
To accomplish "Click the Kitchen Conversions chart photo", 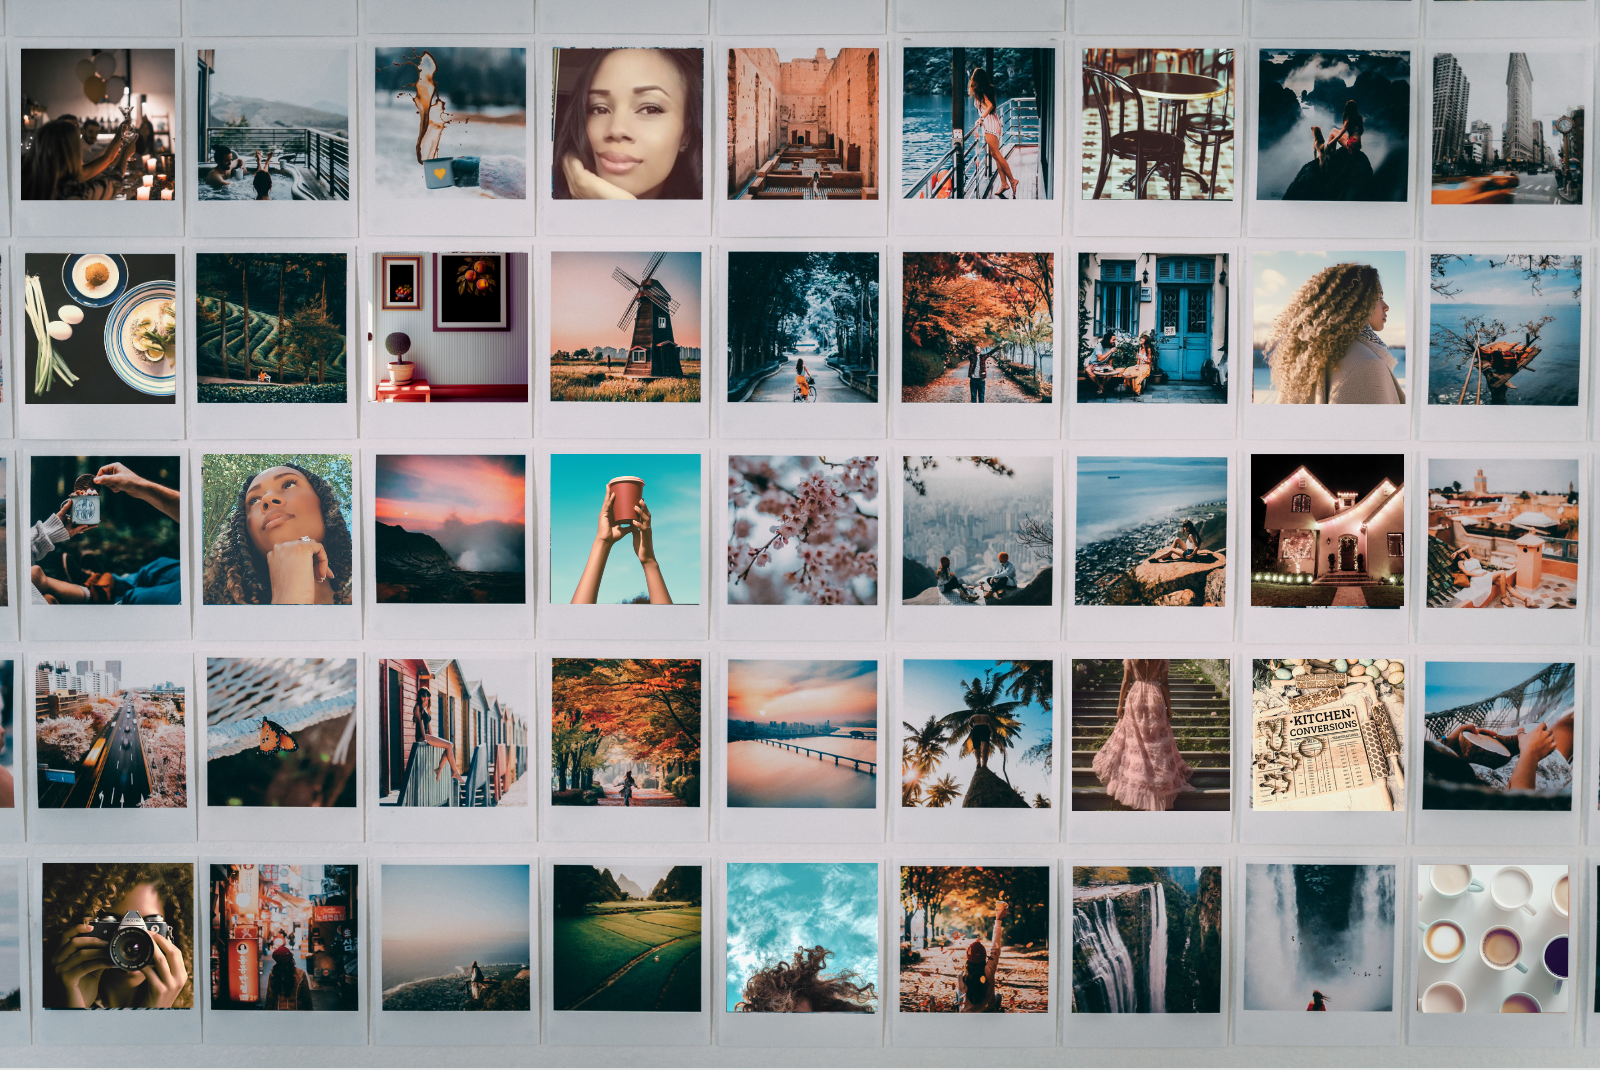I will (x=1328, y=735).
